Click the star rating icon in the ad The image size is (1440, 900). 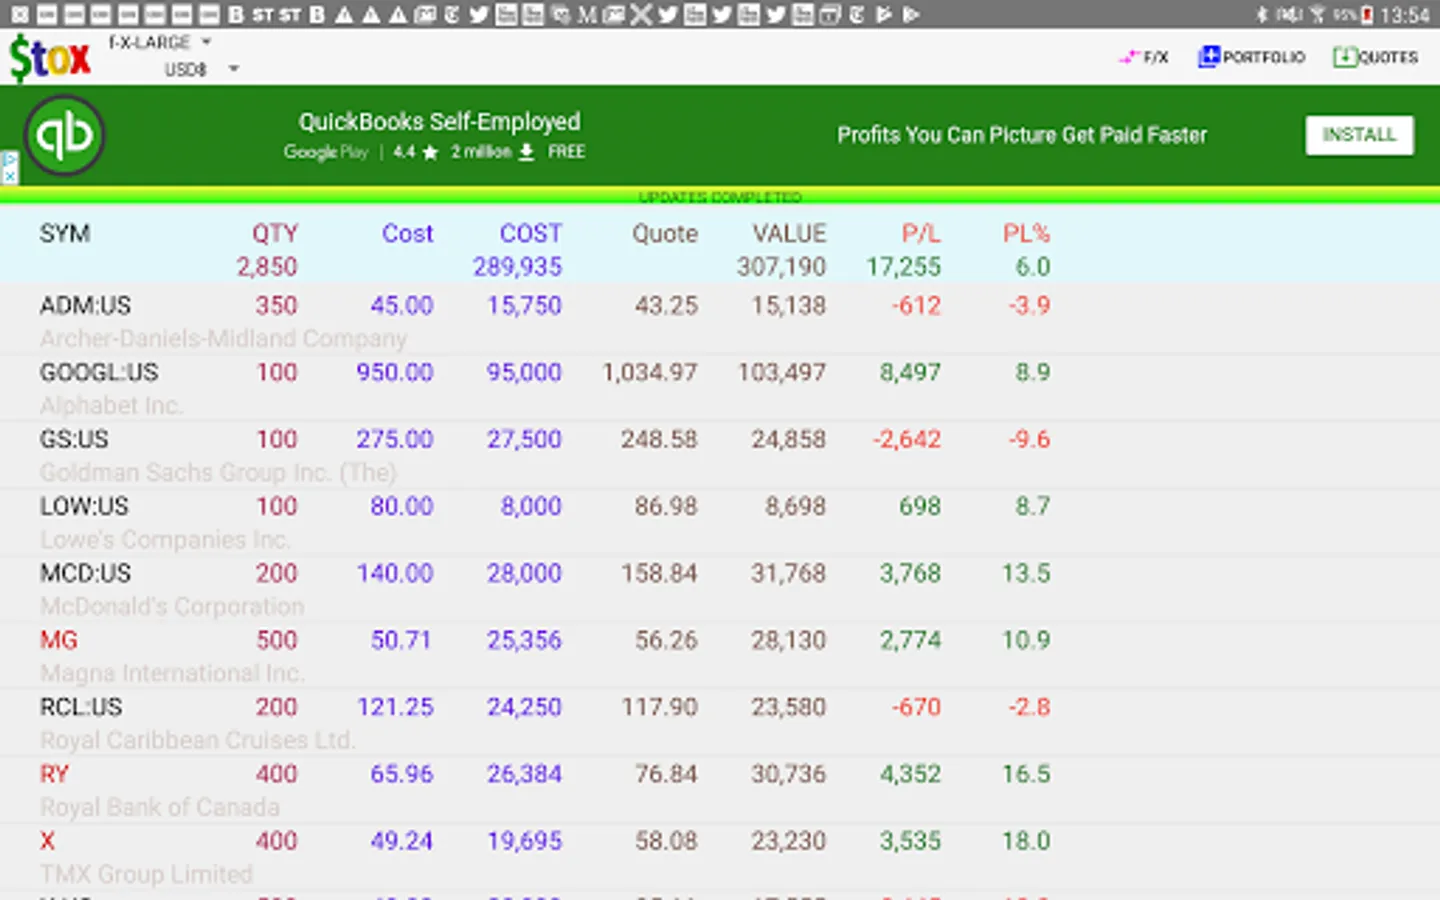point(430,152)
